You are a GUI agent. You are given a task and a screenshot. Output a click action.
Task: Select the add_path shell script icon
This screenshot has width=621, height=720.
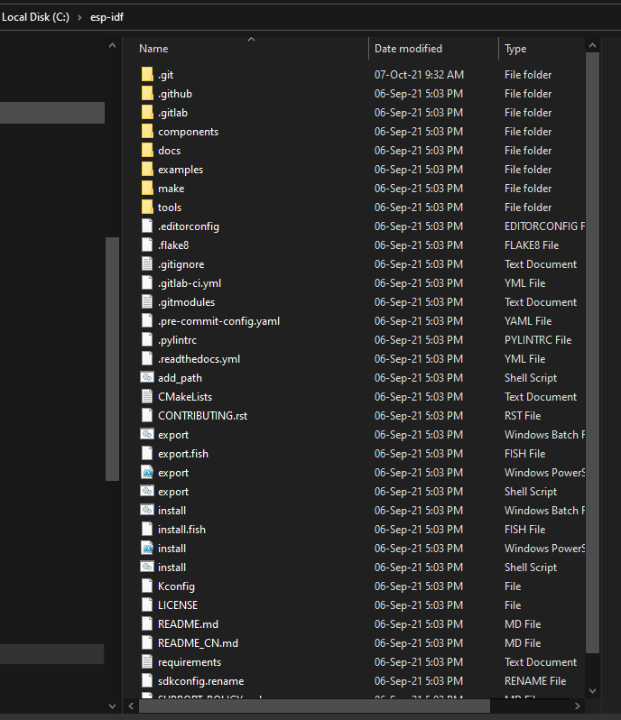click(147, 378)
